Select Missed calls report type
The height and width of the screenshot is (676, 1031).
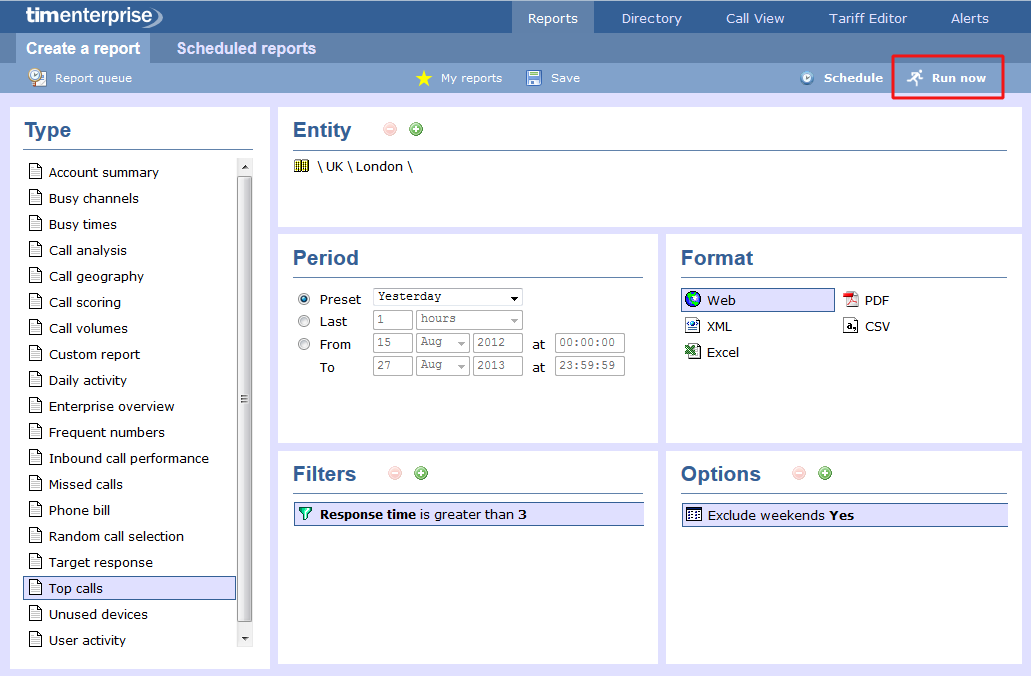pos(86,484)
